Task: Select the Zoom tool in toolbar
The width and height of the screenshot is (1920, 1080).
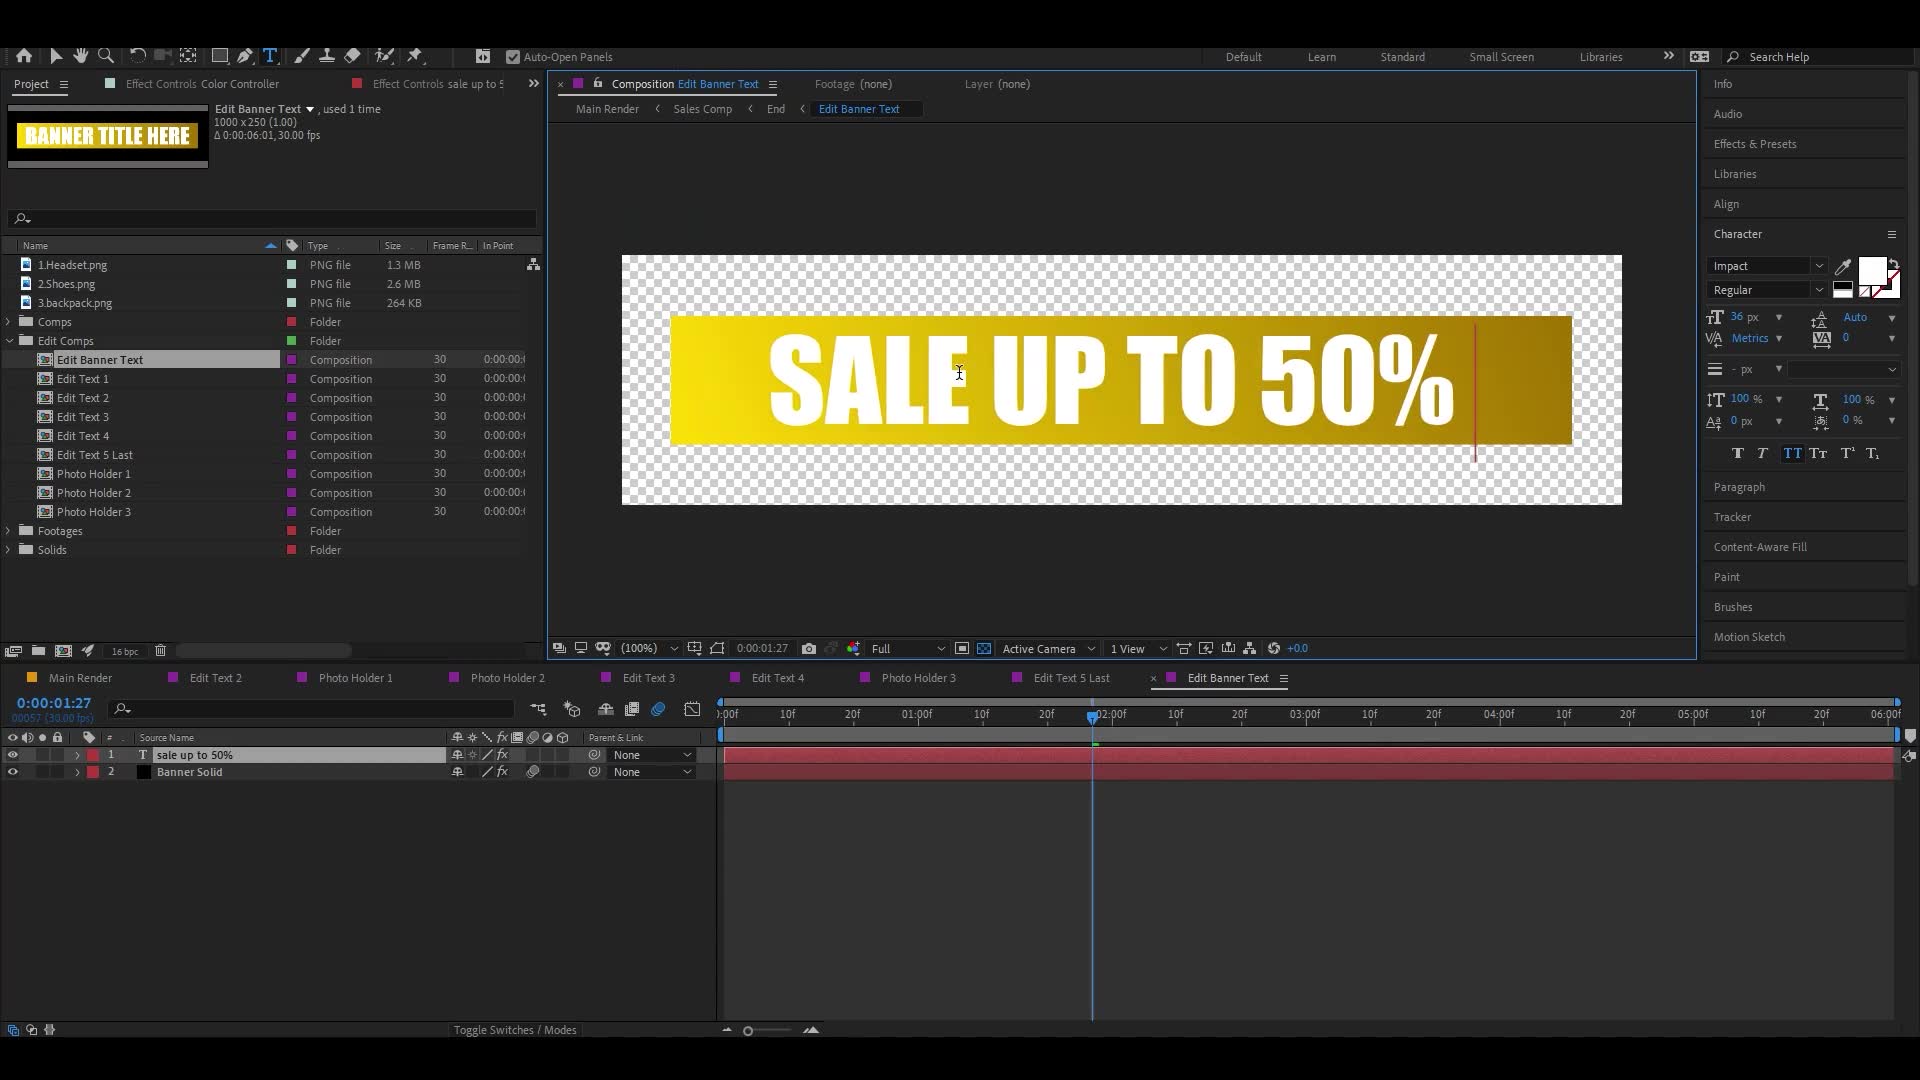Action: pyautogui.click(x=105, y=55)
